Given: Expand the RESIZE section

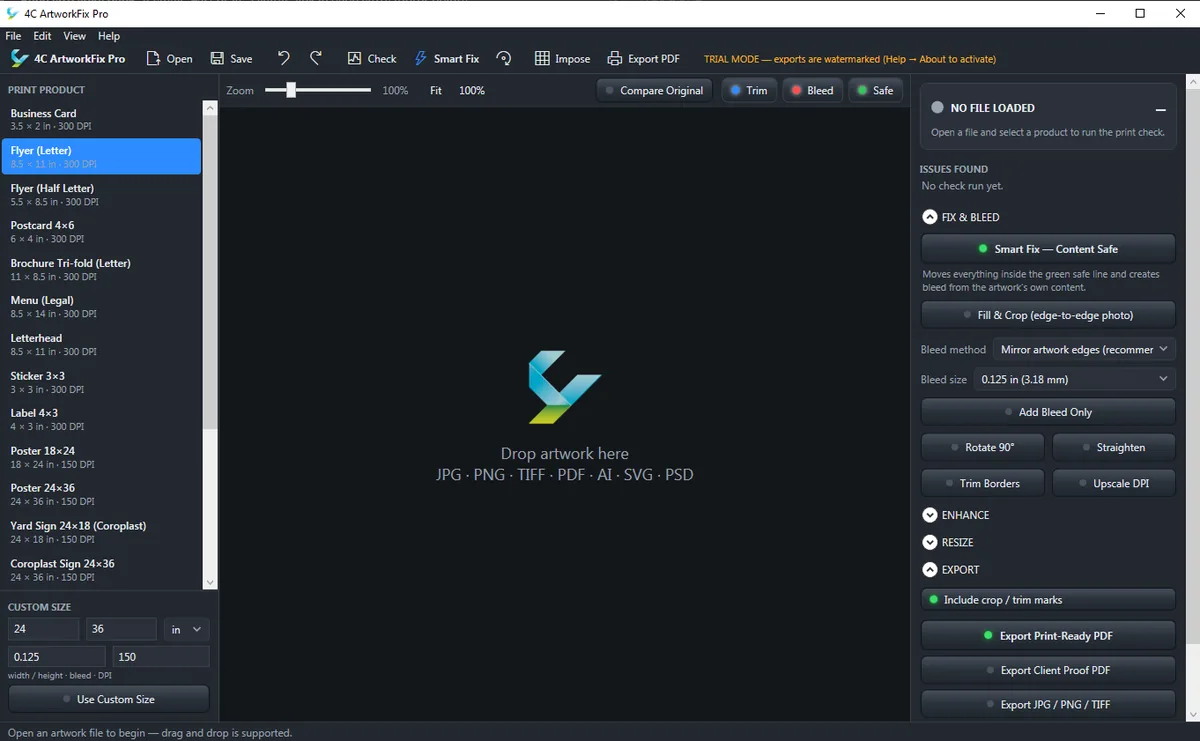Looking at the screenshot, I should click(x=930, y=542).
